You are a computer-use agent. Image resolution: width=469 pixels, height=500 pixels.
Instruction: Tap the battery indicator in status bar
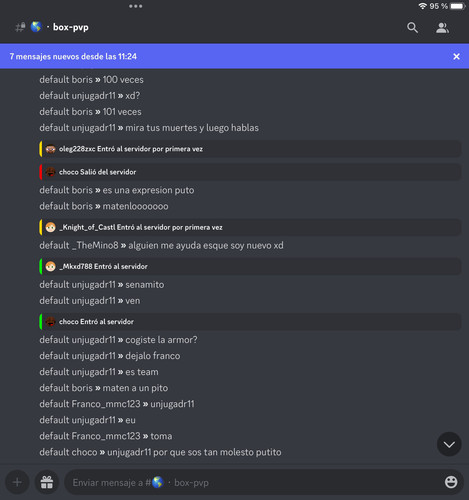(457, 6)
